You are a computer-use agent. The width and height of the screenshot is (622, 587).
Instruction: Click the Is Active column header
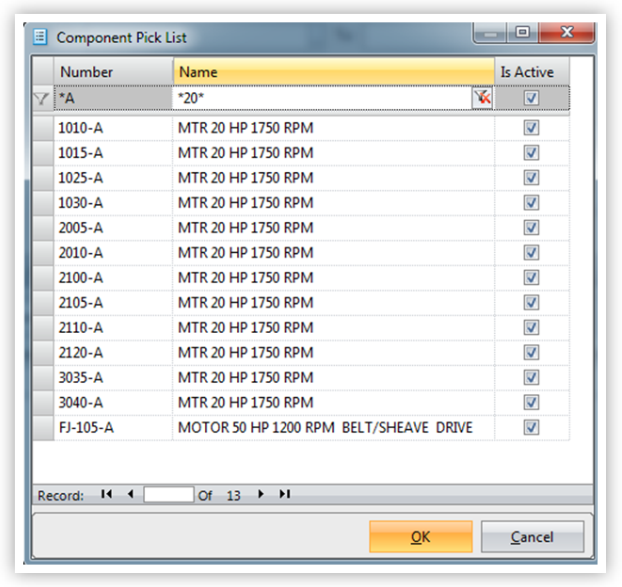tap(532, 72)
